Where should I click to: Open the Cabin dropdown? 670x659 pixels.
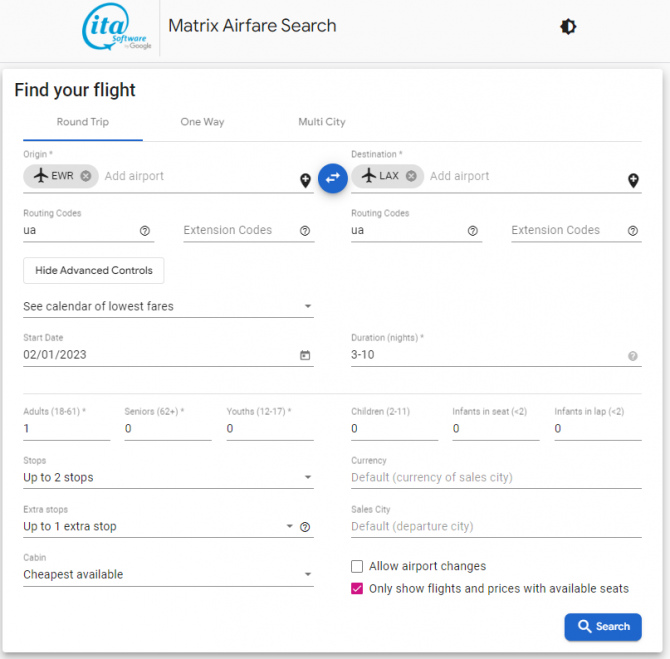pos(307,575)
